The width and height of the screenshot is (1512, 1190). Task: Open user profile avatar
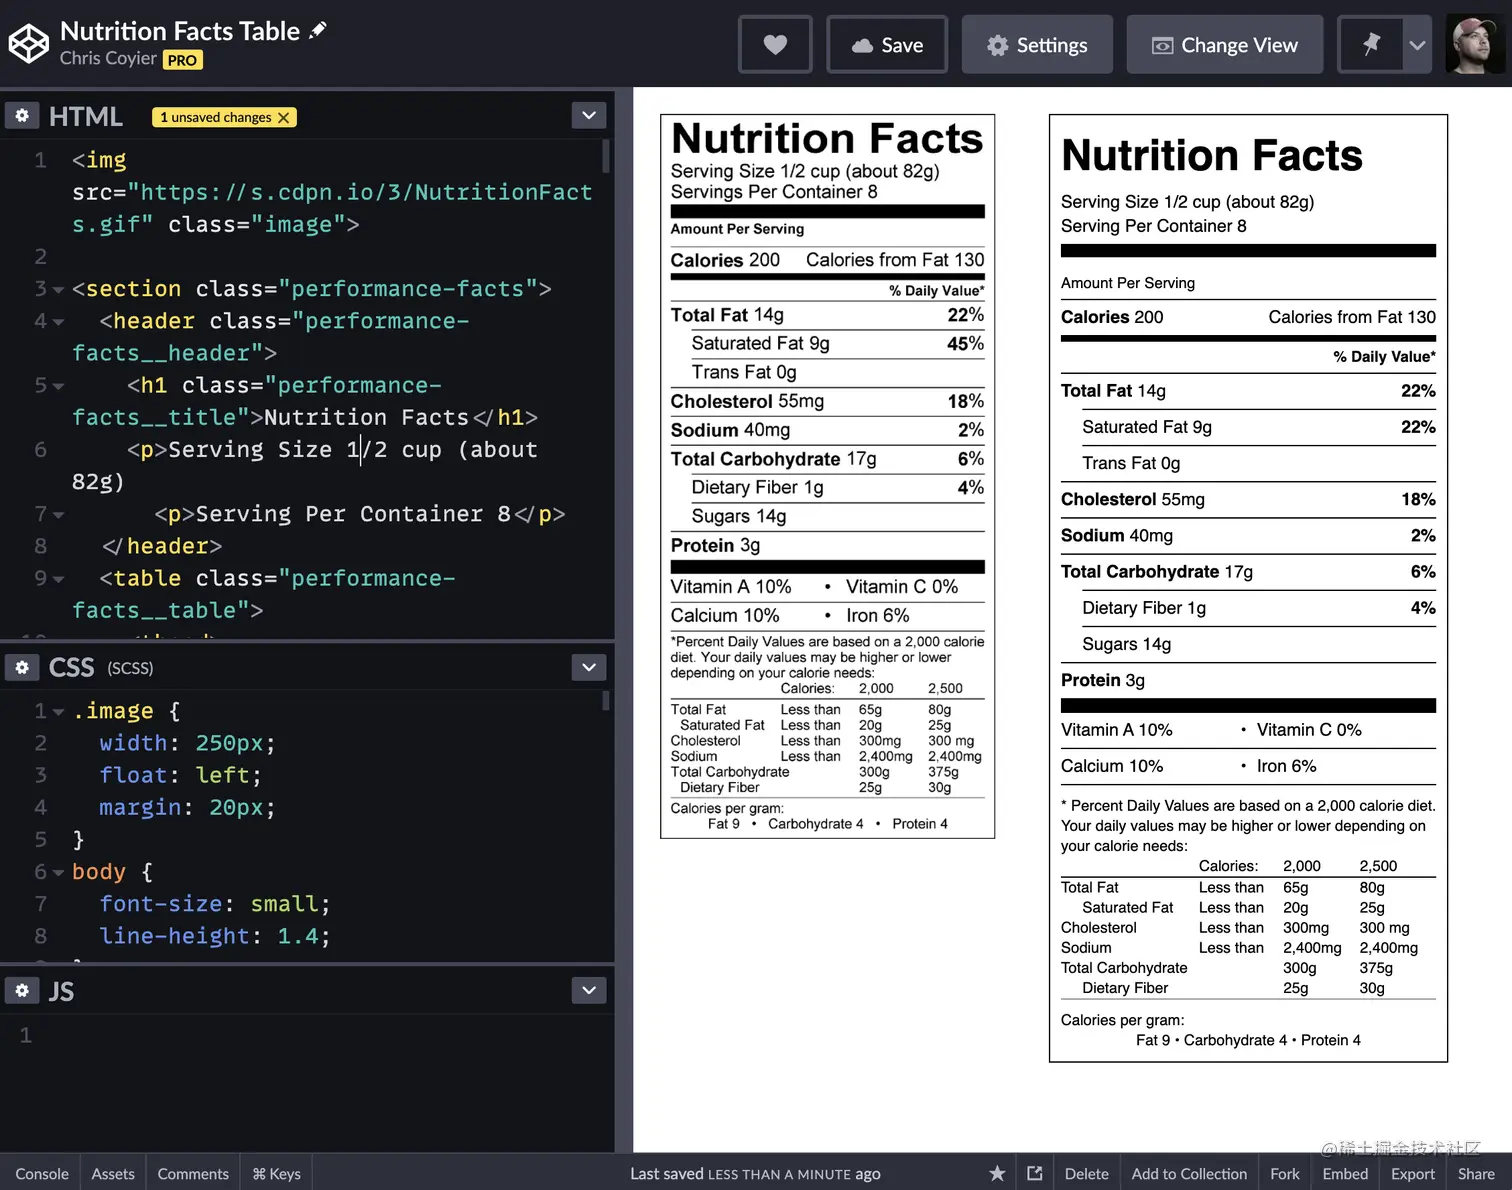1475,45
